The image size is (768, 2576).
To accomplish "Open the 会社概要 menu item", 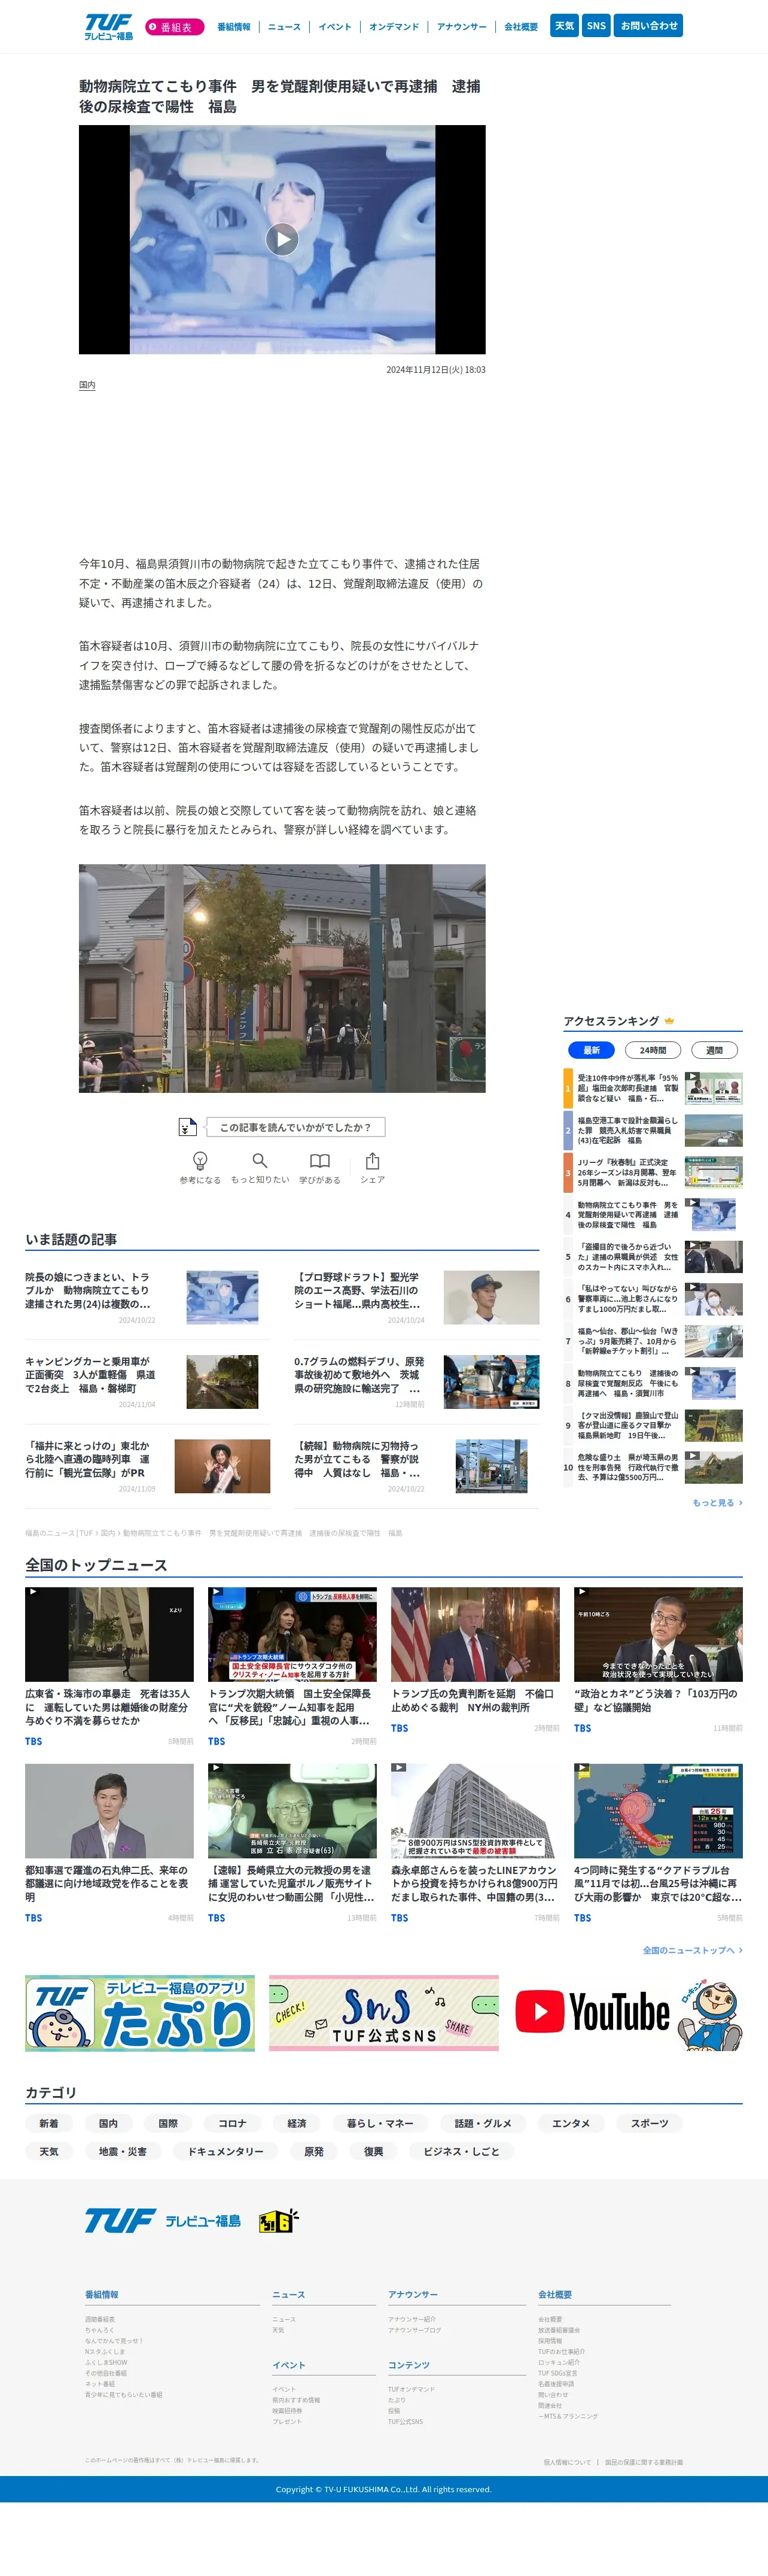I will (521, 27).
